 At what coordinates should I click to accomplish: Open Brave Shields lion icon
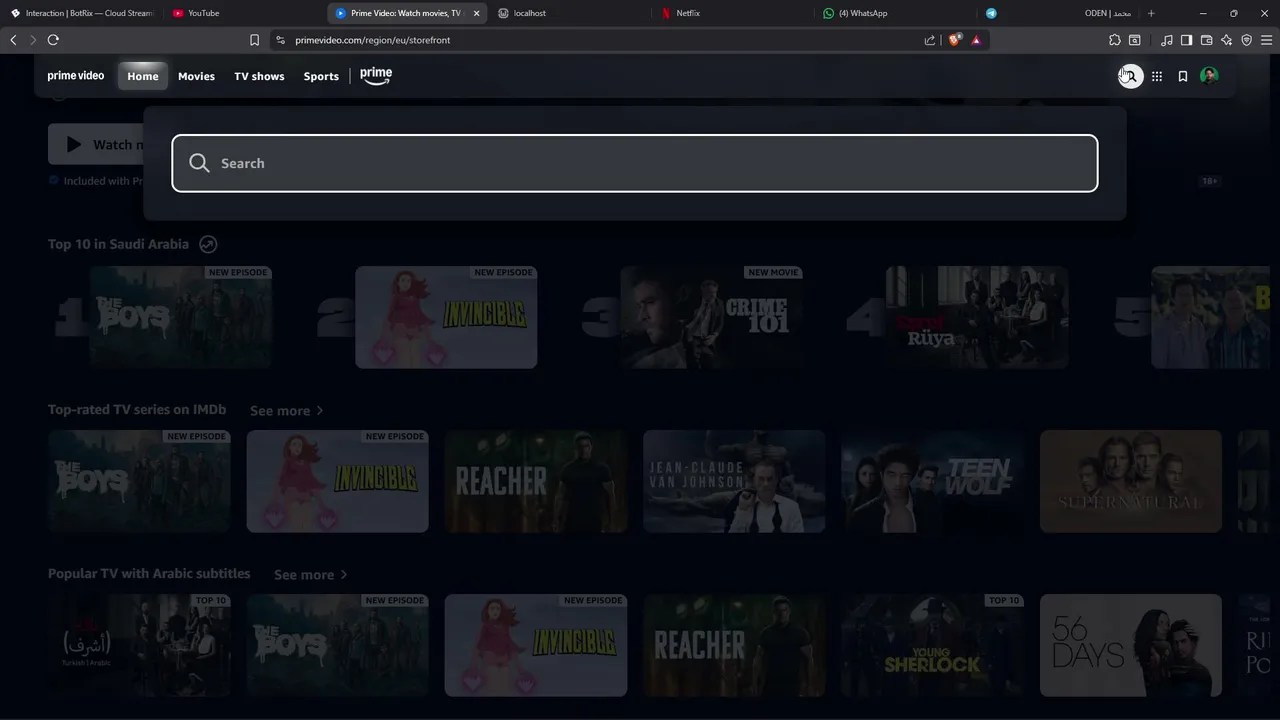pos(955,40)
